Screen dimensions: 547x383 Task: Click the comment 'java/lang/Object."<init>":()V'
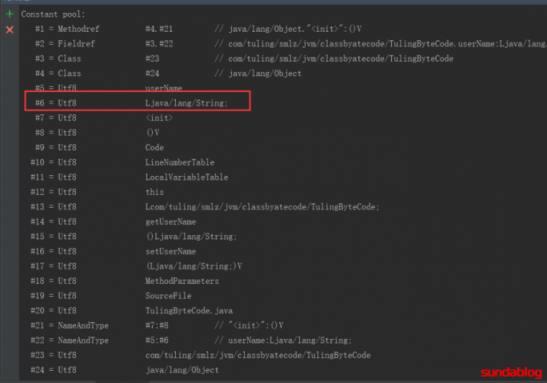coord(295,29)
